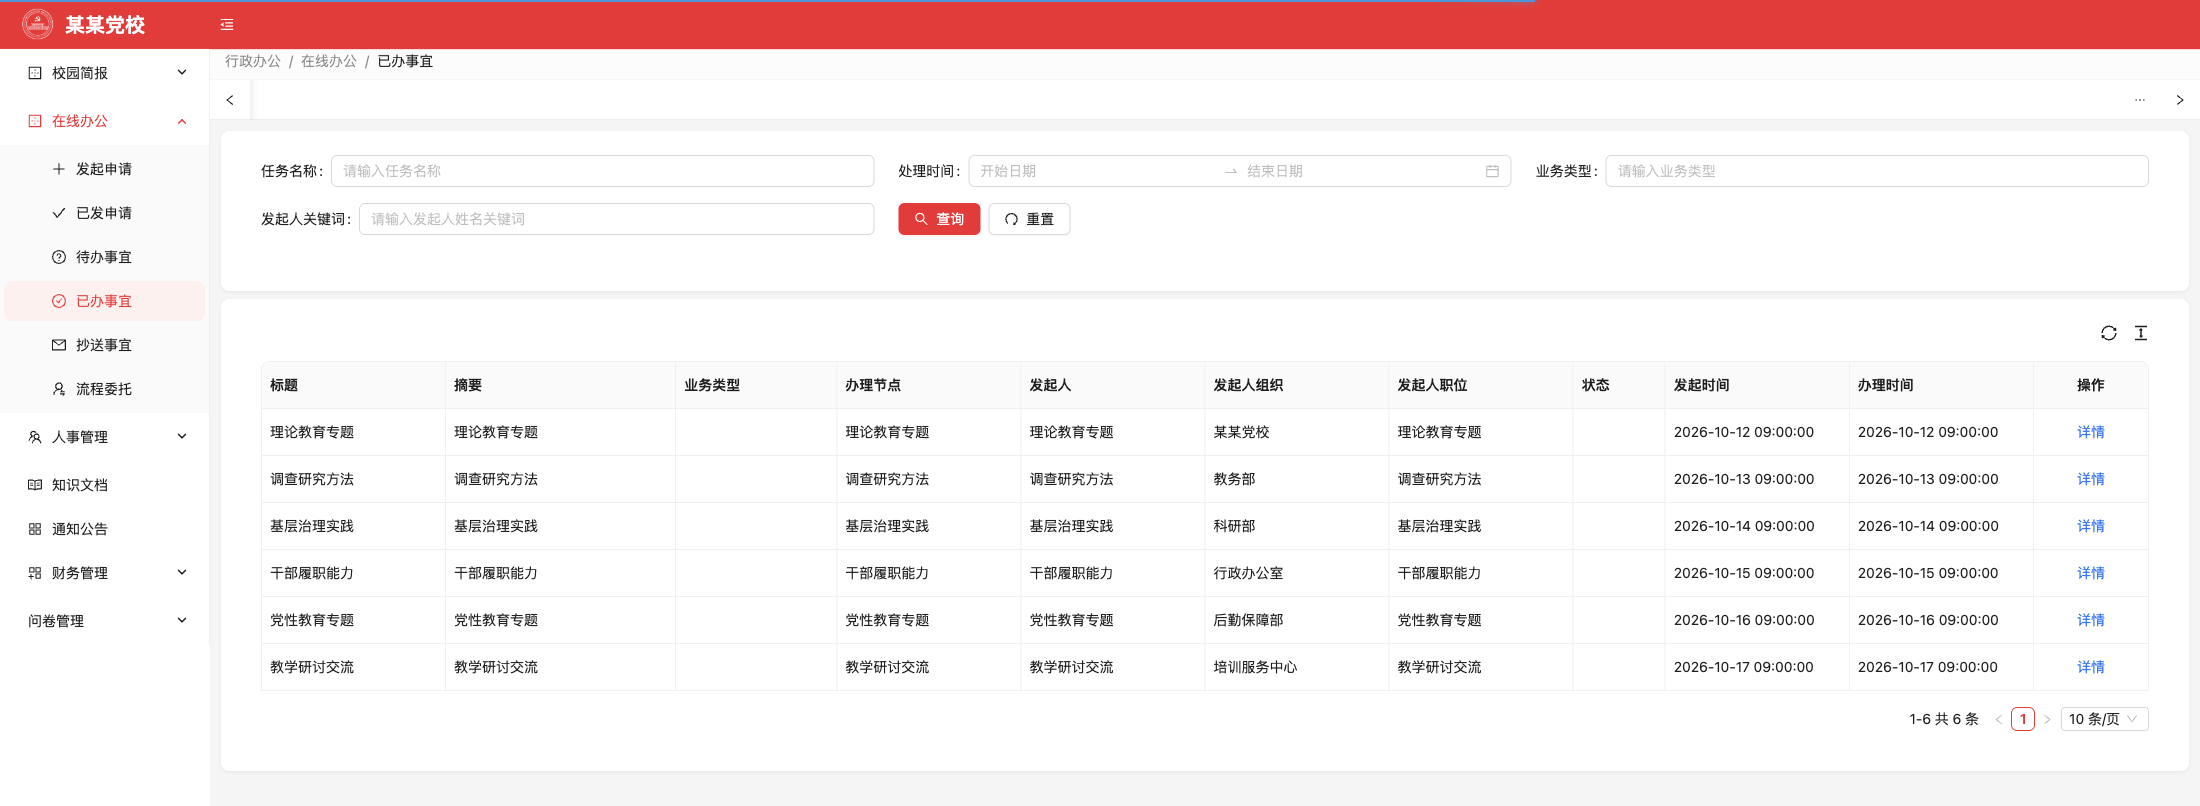The height and width of the screenshot is (806, 2200).
Task: Select 发起申请 menu item
Action: pyautogui.click(x=105, y=169)
